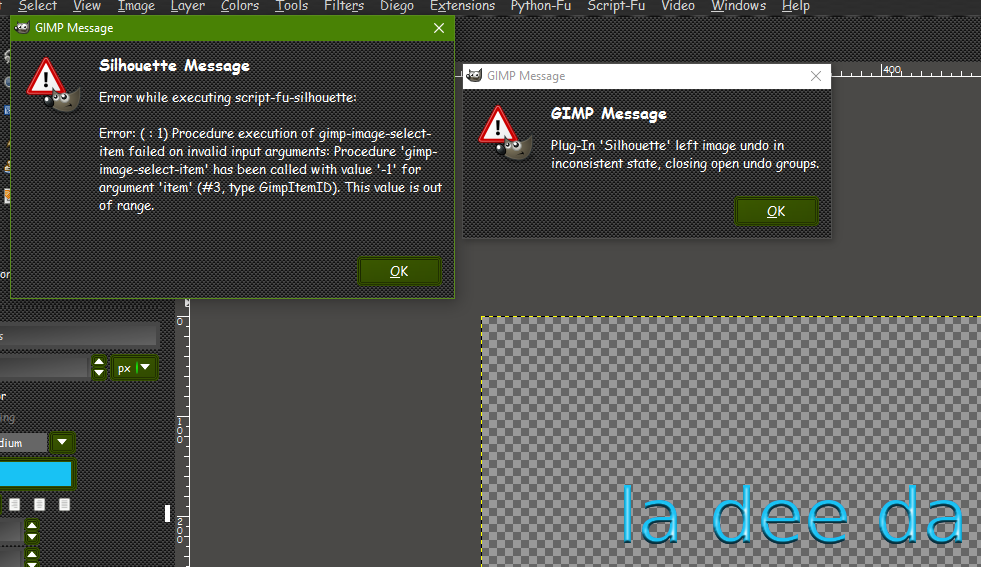The image size is (981, 567).
Task: Click the font size value field
Action: click(x=44, y=367)
